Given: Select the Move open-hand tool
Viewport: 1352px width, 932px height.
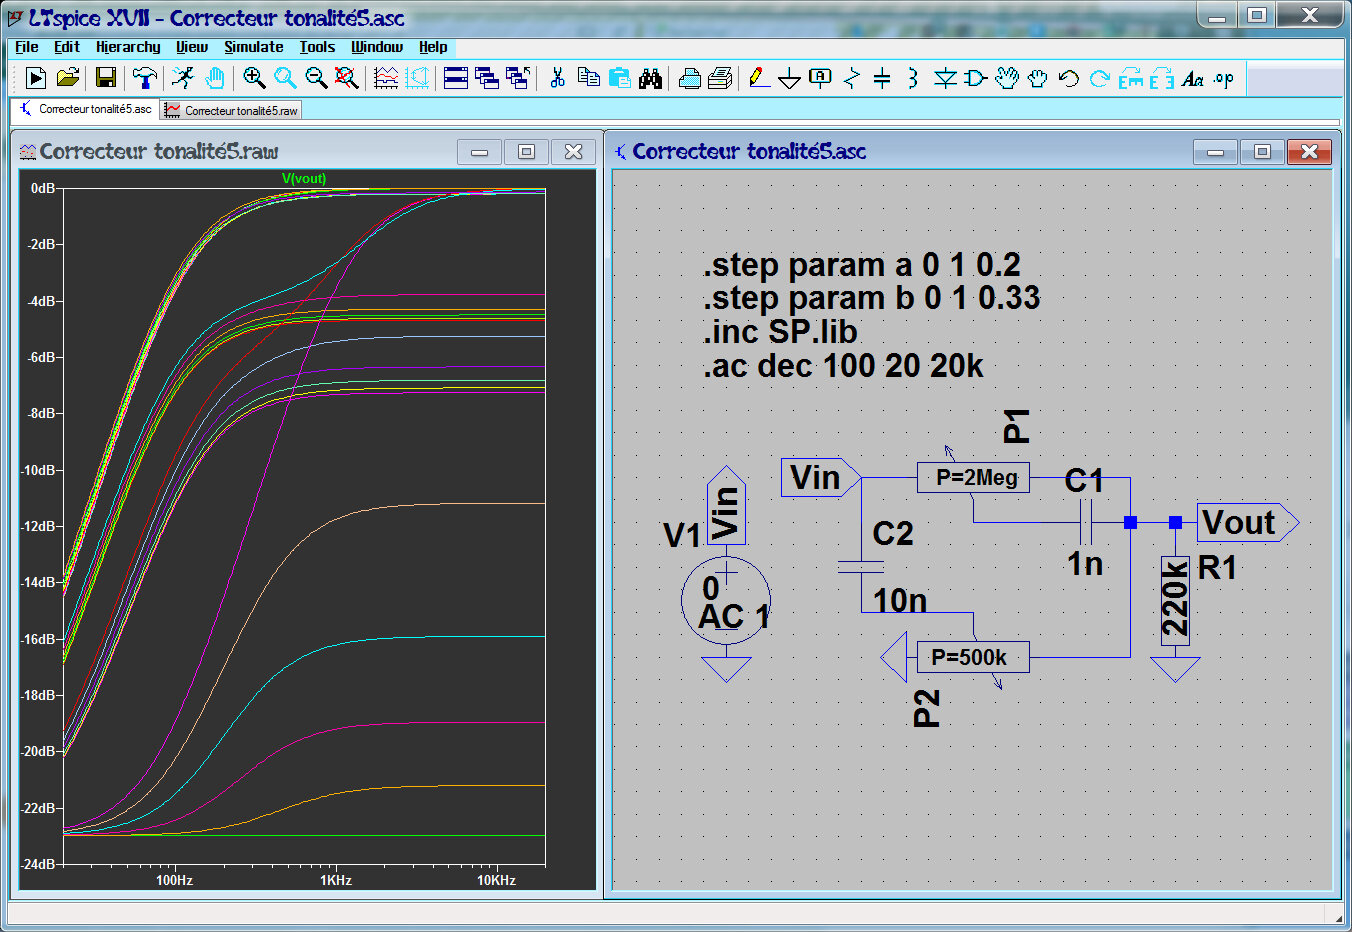Looking at the screenshot, I should tap(1007, 78).
